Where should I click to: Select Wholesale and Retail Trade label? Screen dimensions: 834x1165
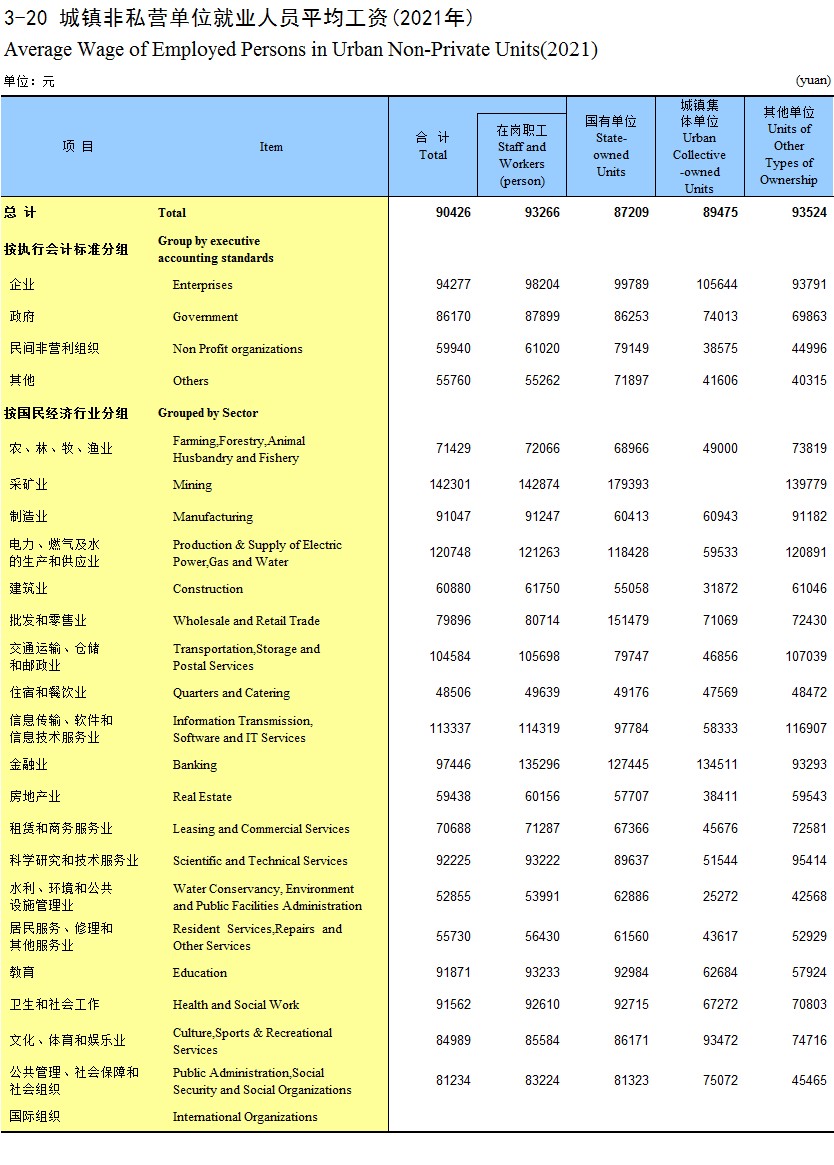tap(246, 621)
